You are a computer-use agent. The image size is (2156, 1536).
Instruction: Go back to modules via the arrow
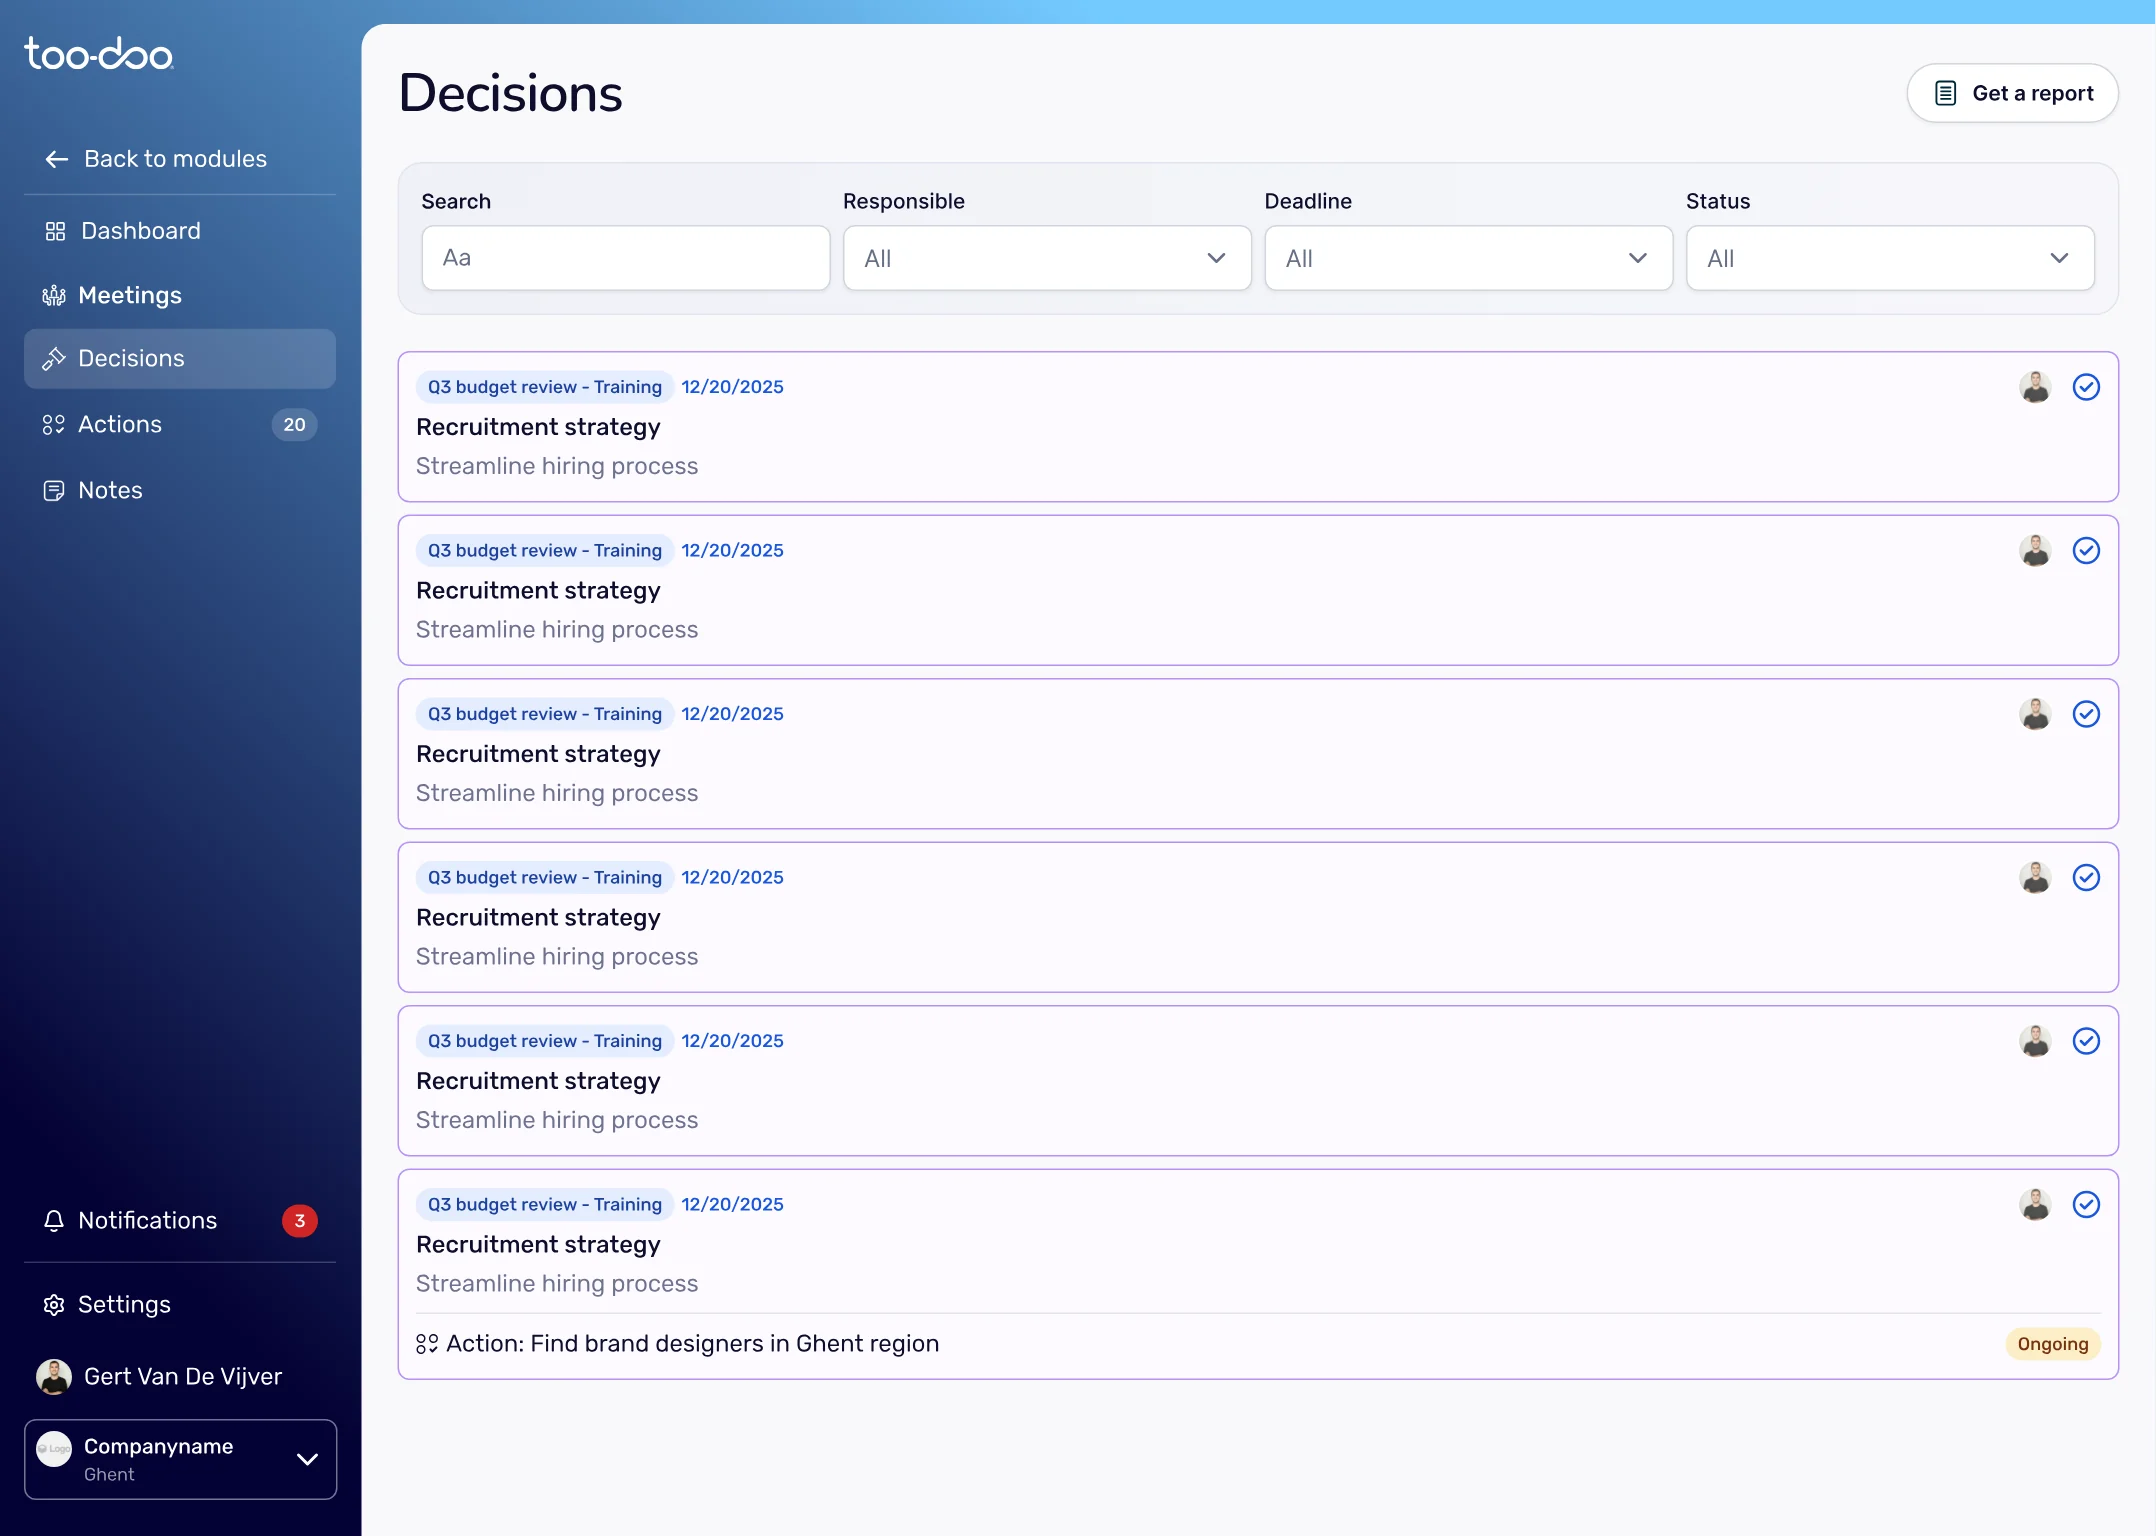coord(56,159)
